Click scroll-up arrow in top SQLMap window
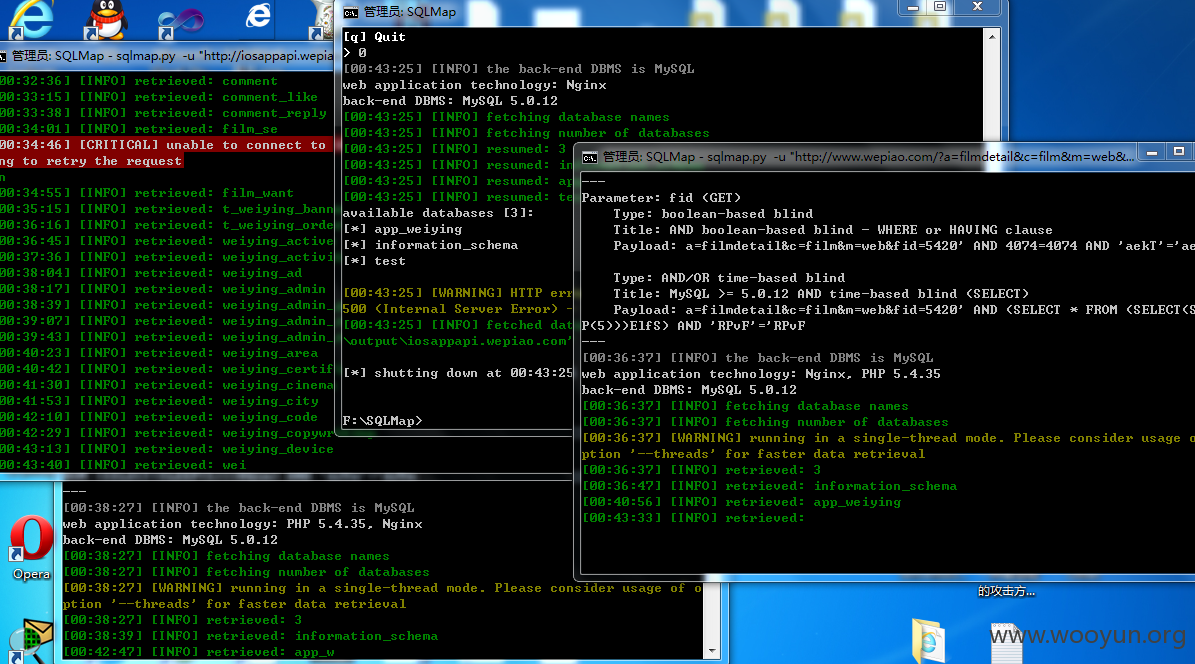Viewport: 1195px width, 664px height. (992, 37)
